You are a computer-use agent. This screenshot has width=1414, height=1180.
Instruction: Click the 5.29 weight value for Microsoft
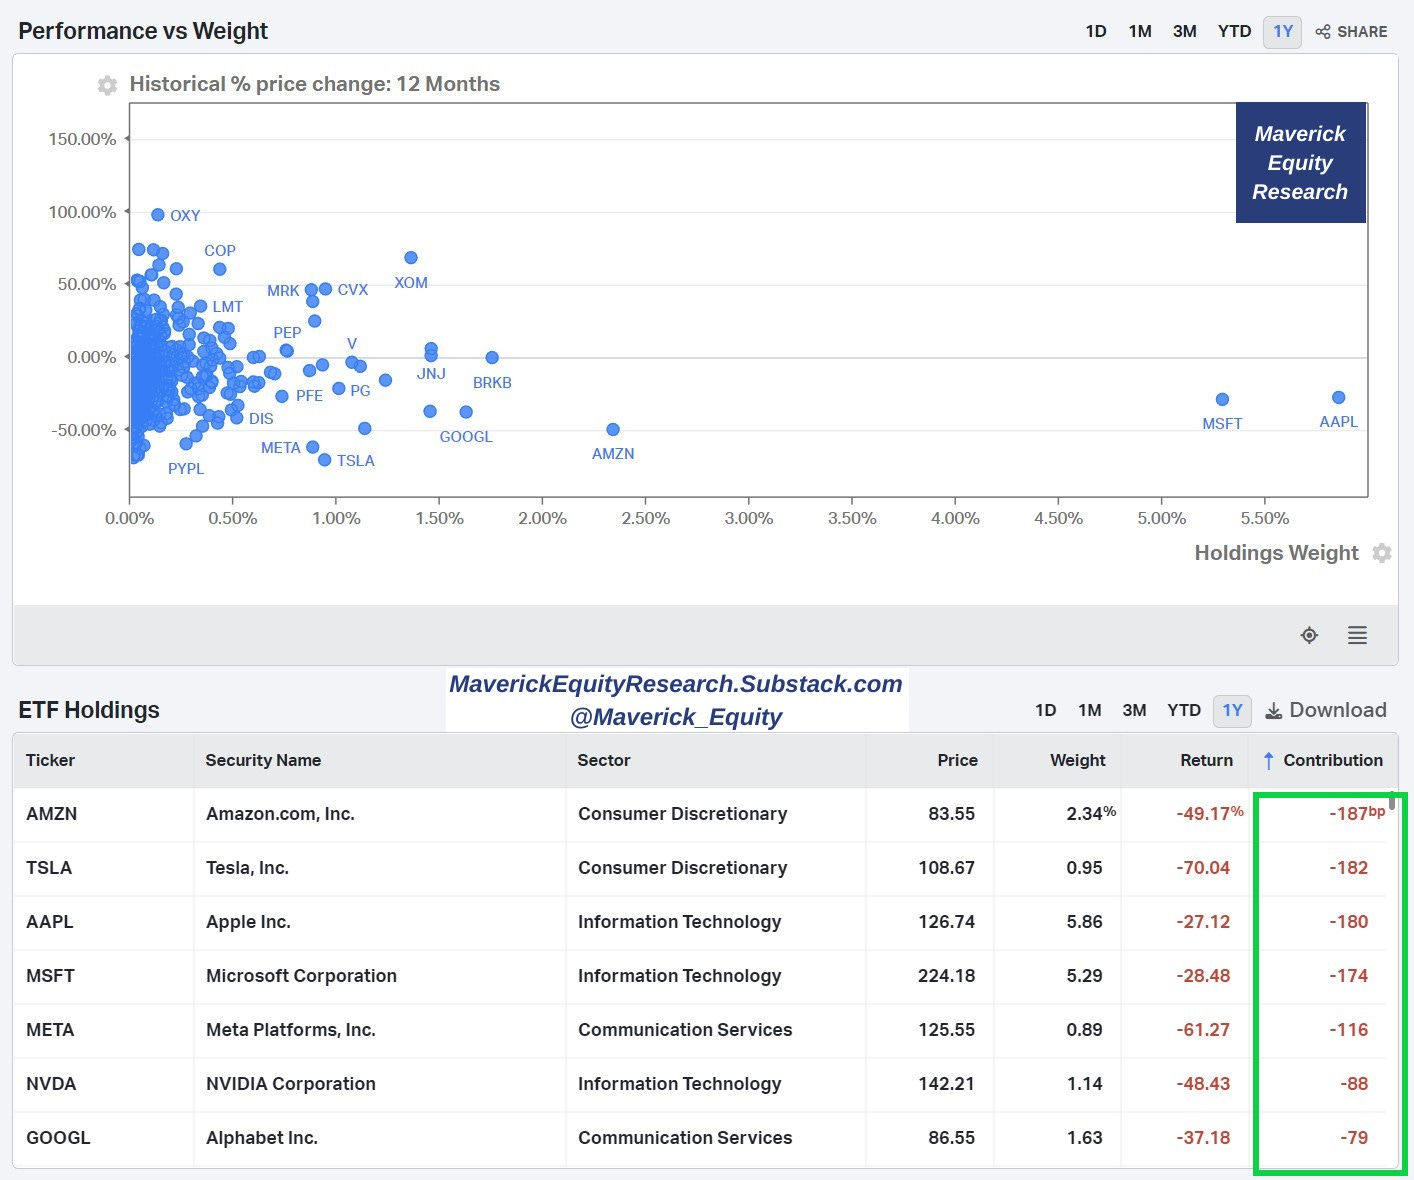[x=1084, y=976]
